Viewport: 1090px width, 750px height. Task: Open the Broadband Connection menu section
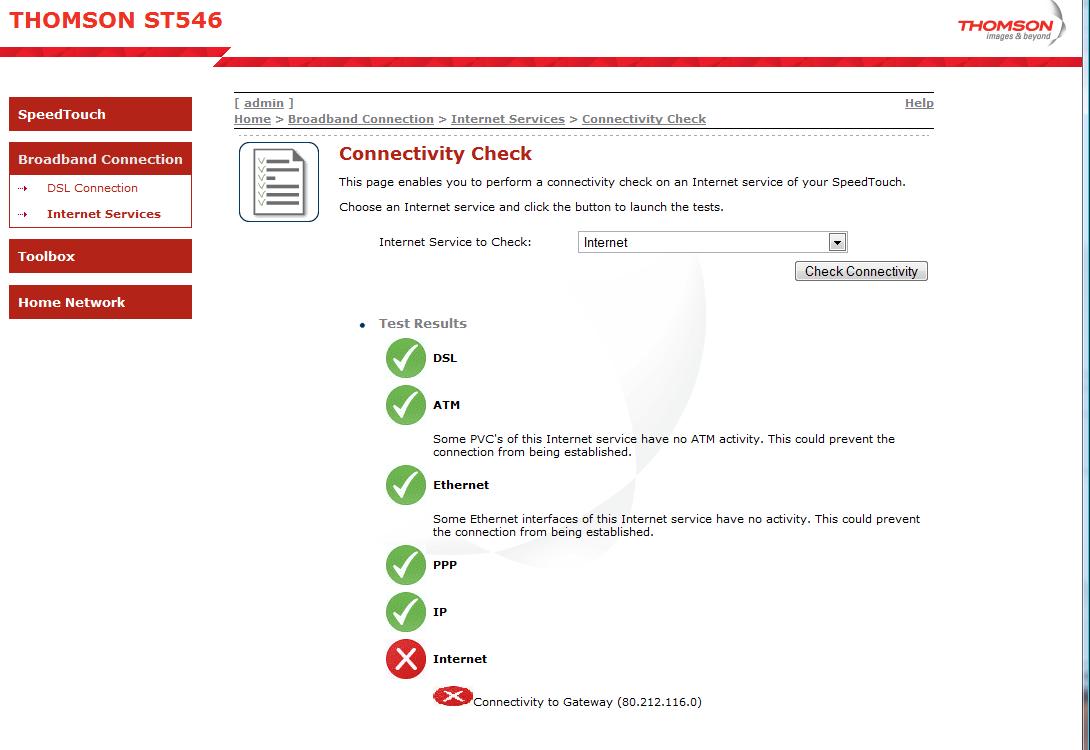coord(100,159)
